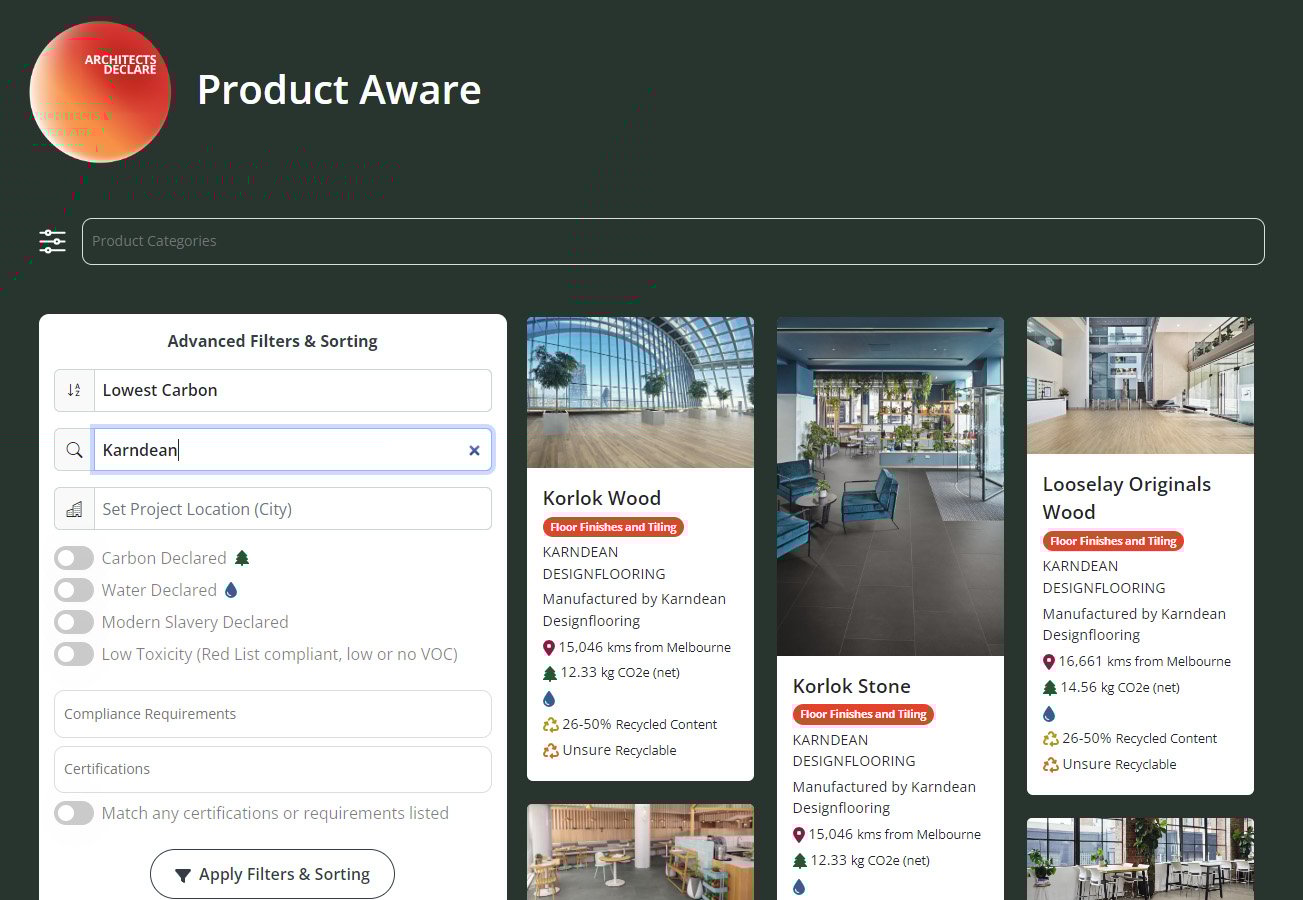Click the filter sliders icon beside Product Categories
The height and width of the screenshot is (900, 1303).
(52, 241)
